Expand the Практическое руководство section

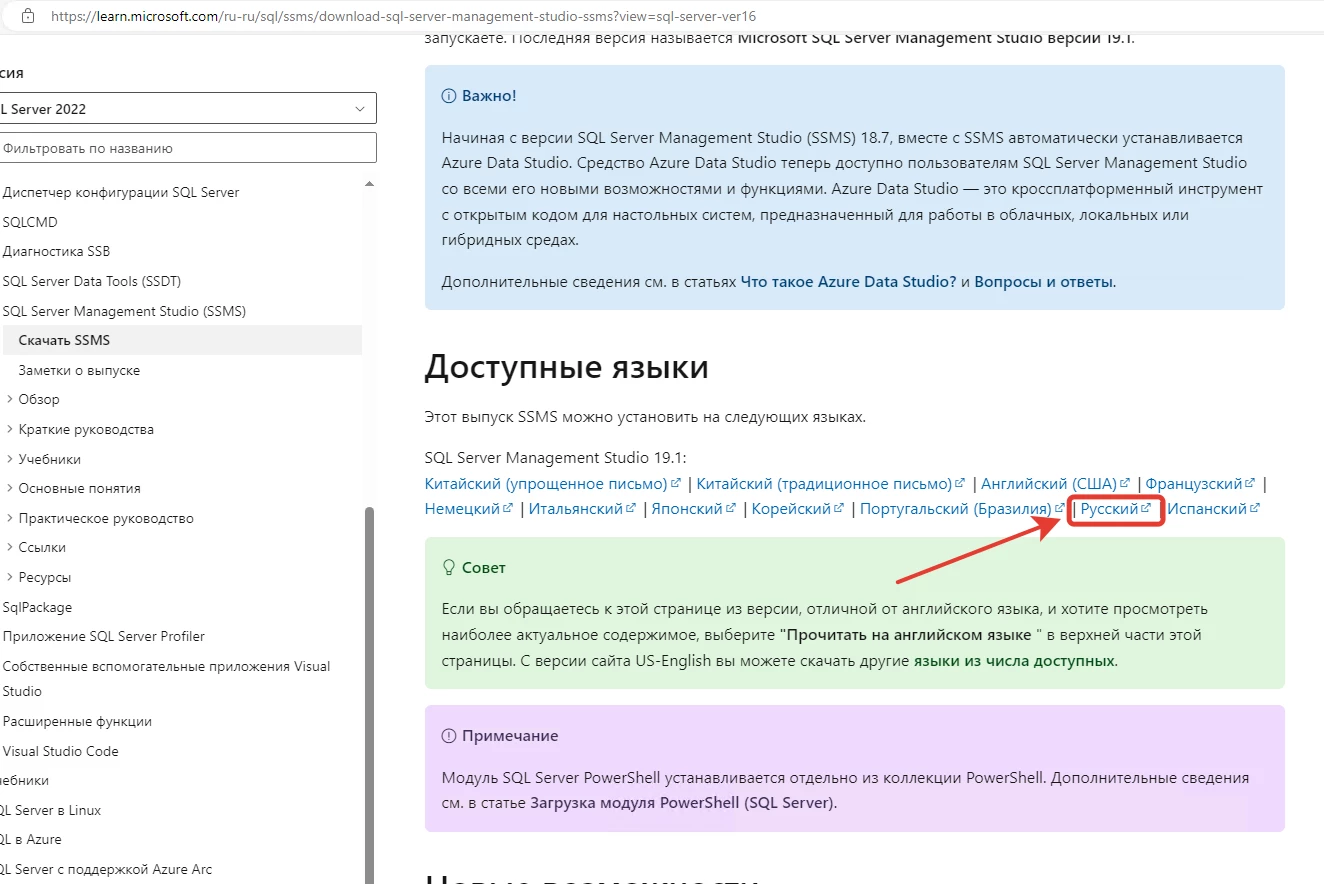(9, 519)
